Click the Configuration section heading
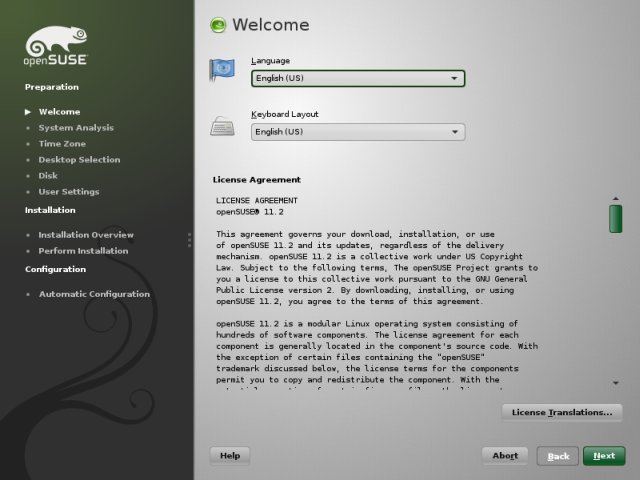 [x=56, y=269]
